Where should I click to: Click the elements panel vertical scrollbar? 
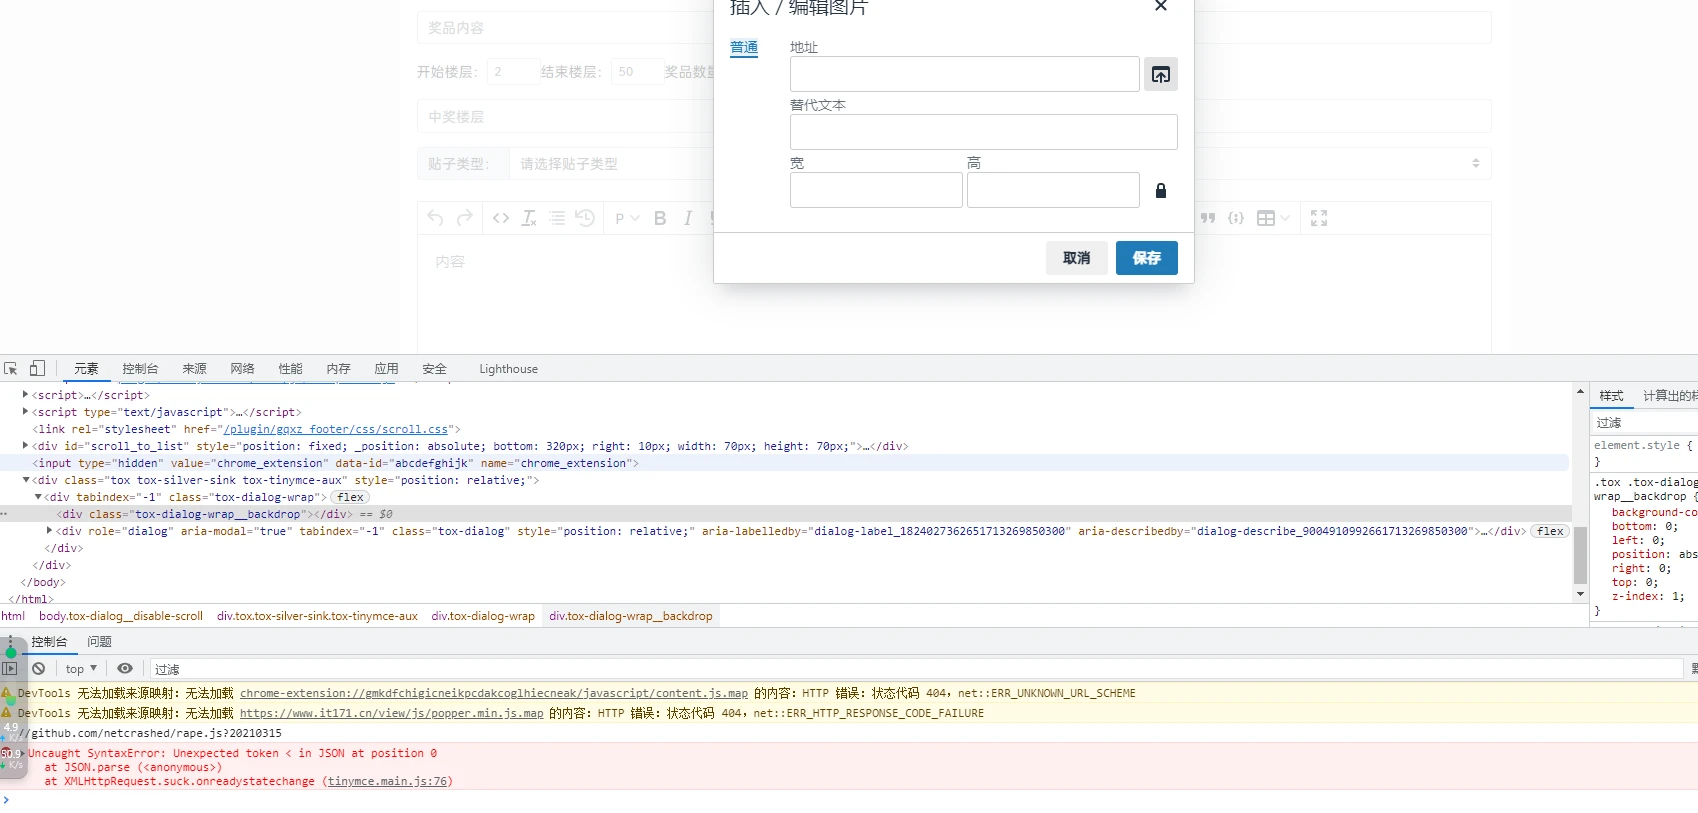tap(1580, 554)
